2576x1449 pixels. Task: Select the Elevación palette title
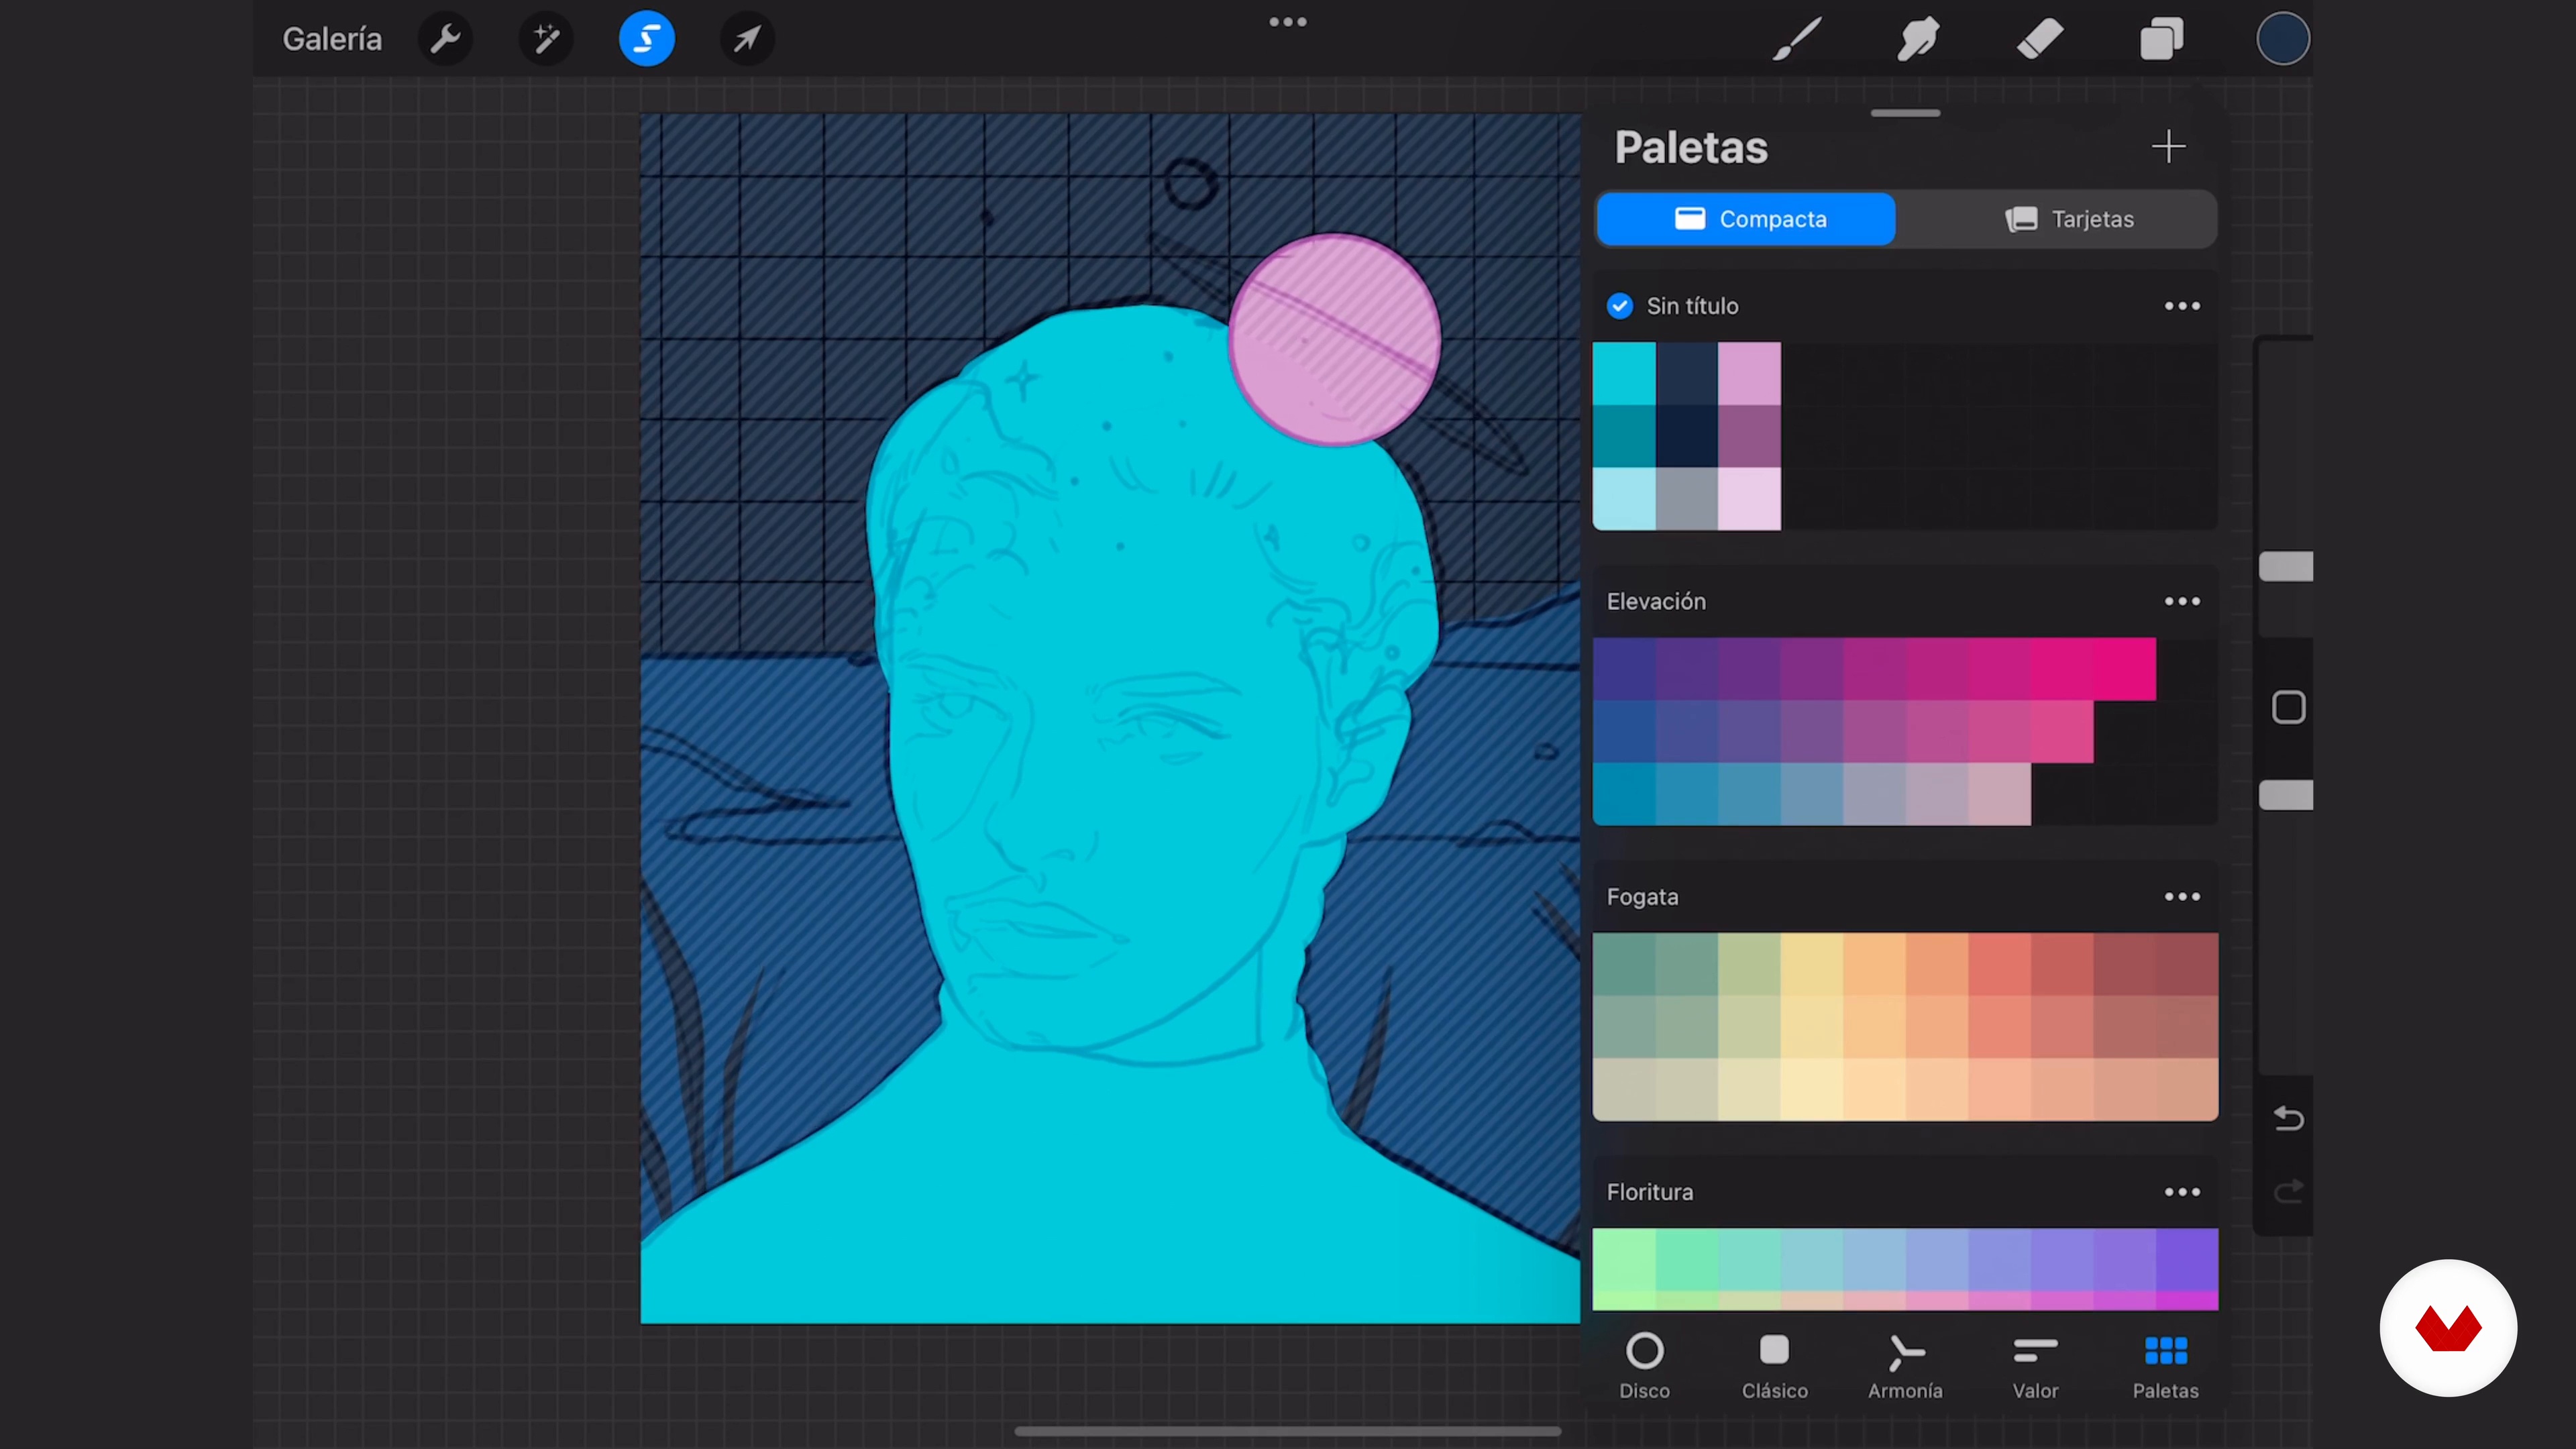pos(1656,601)
